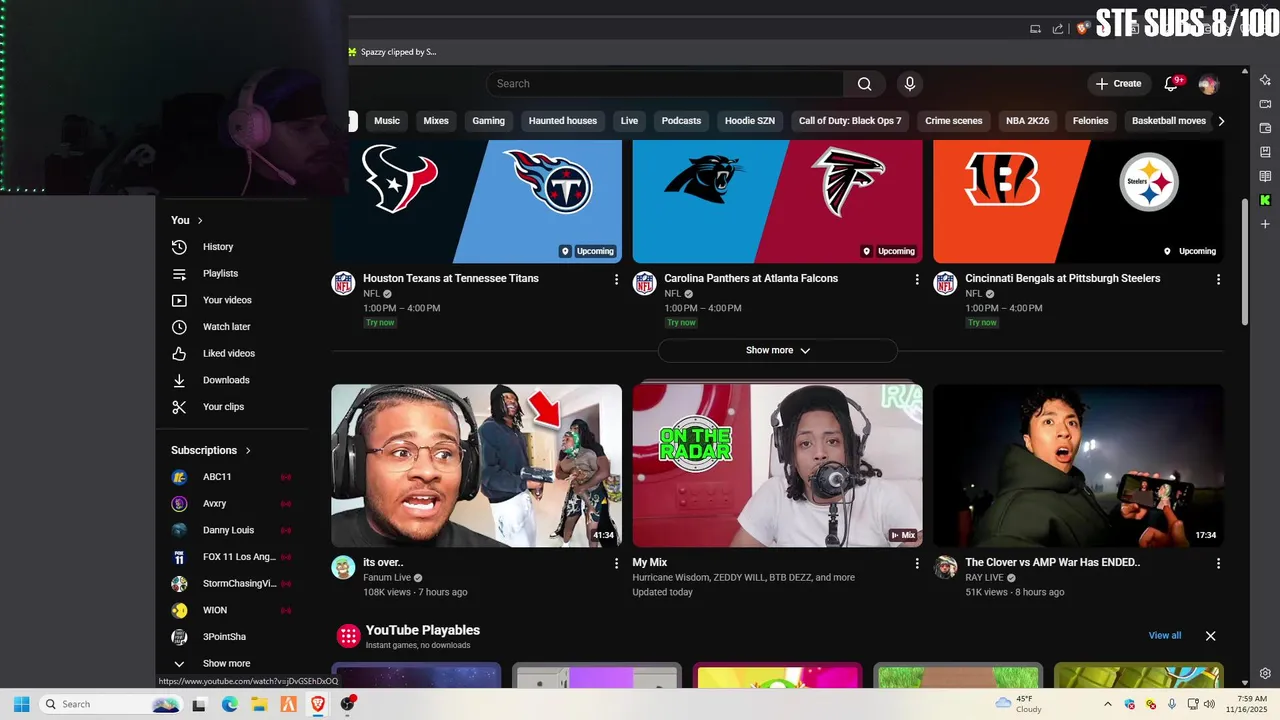Click NFL channel avatar beside Houston Texans game
The image size is (1280, 720).
tap(343, 283)
